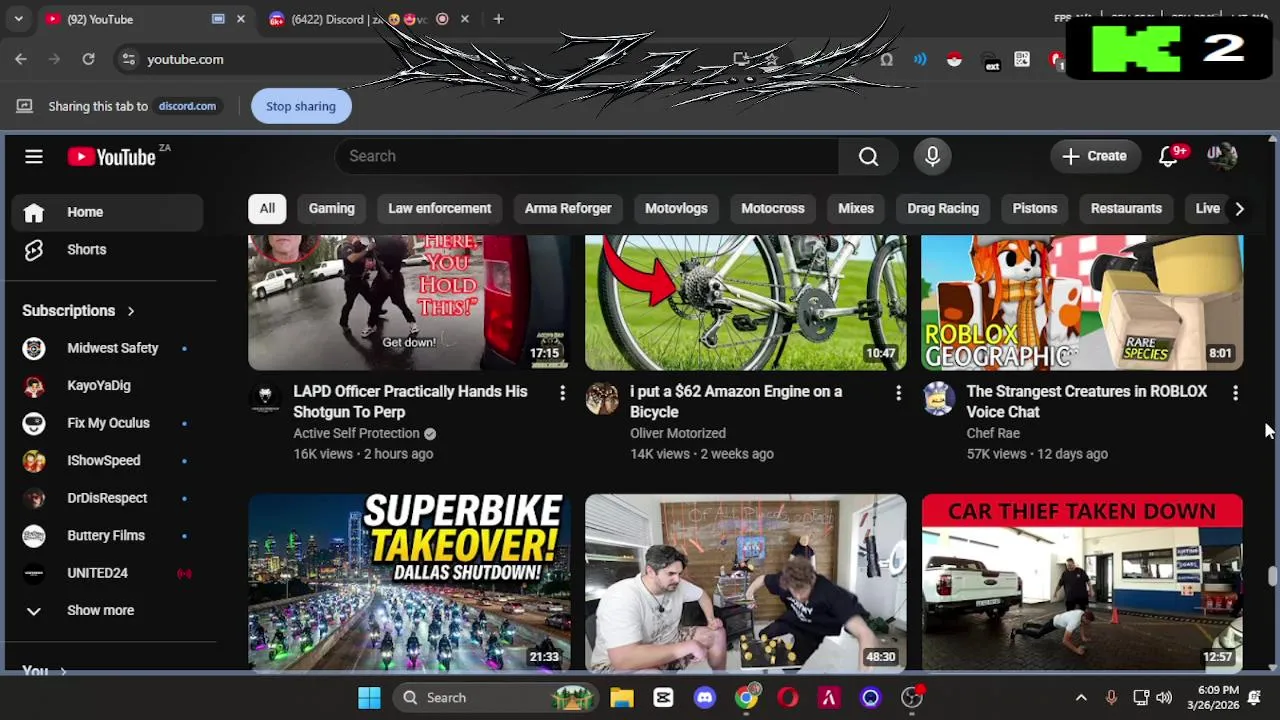Viewport: 1280px width, 720px height.
Task: Reload the page in Chrome
Action: click(88, 59)
